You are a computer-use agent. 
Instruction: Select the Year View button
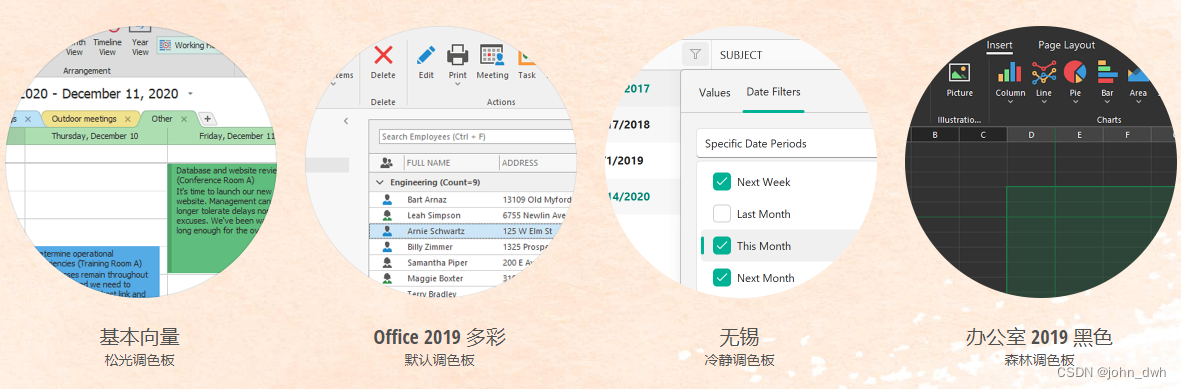(140, 47)
